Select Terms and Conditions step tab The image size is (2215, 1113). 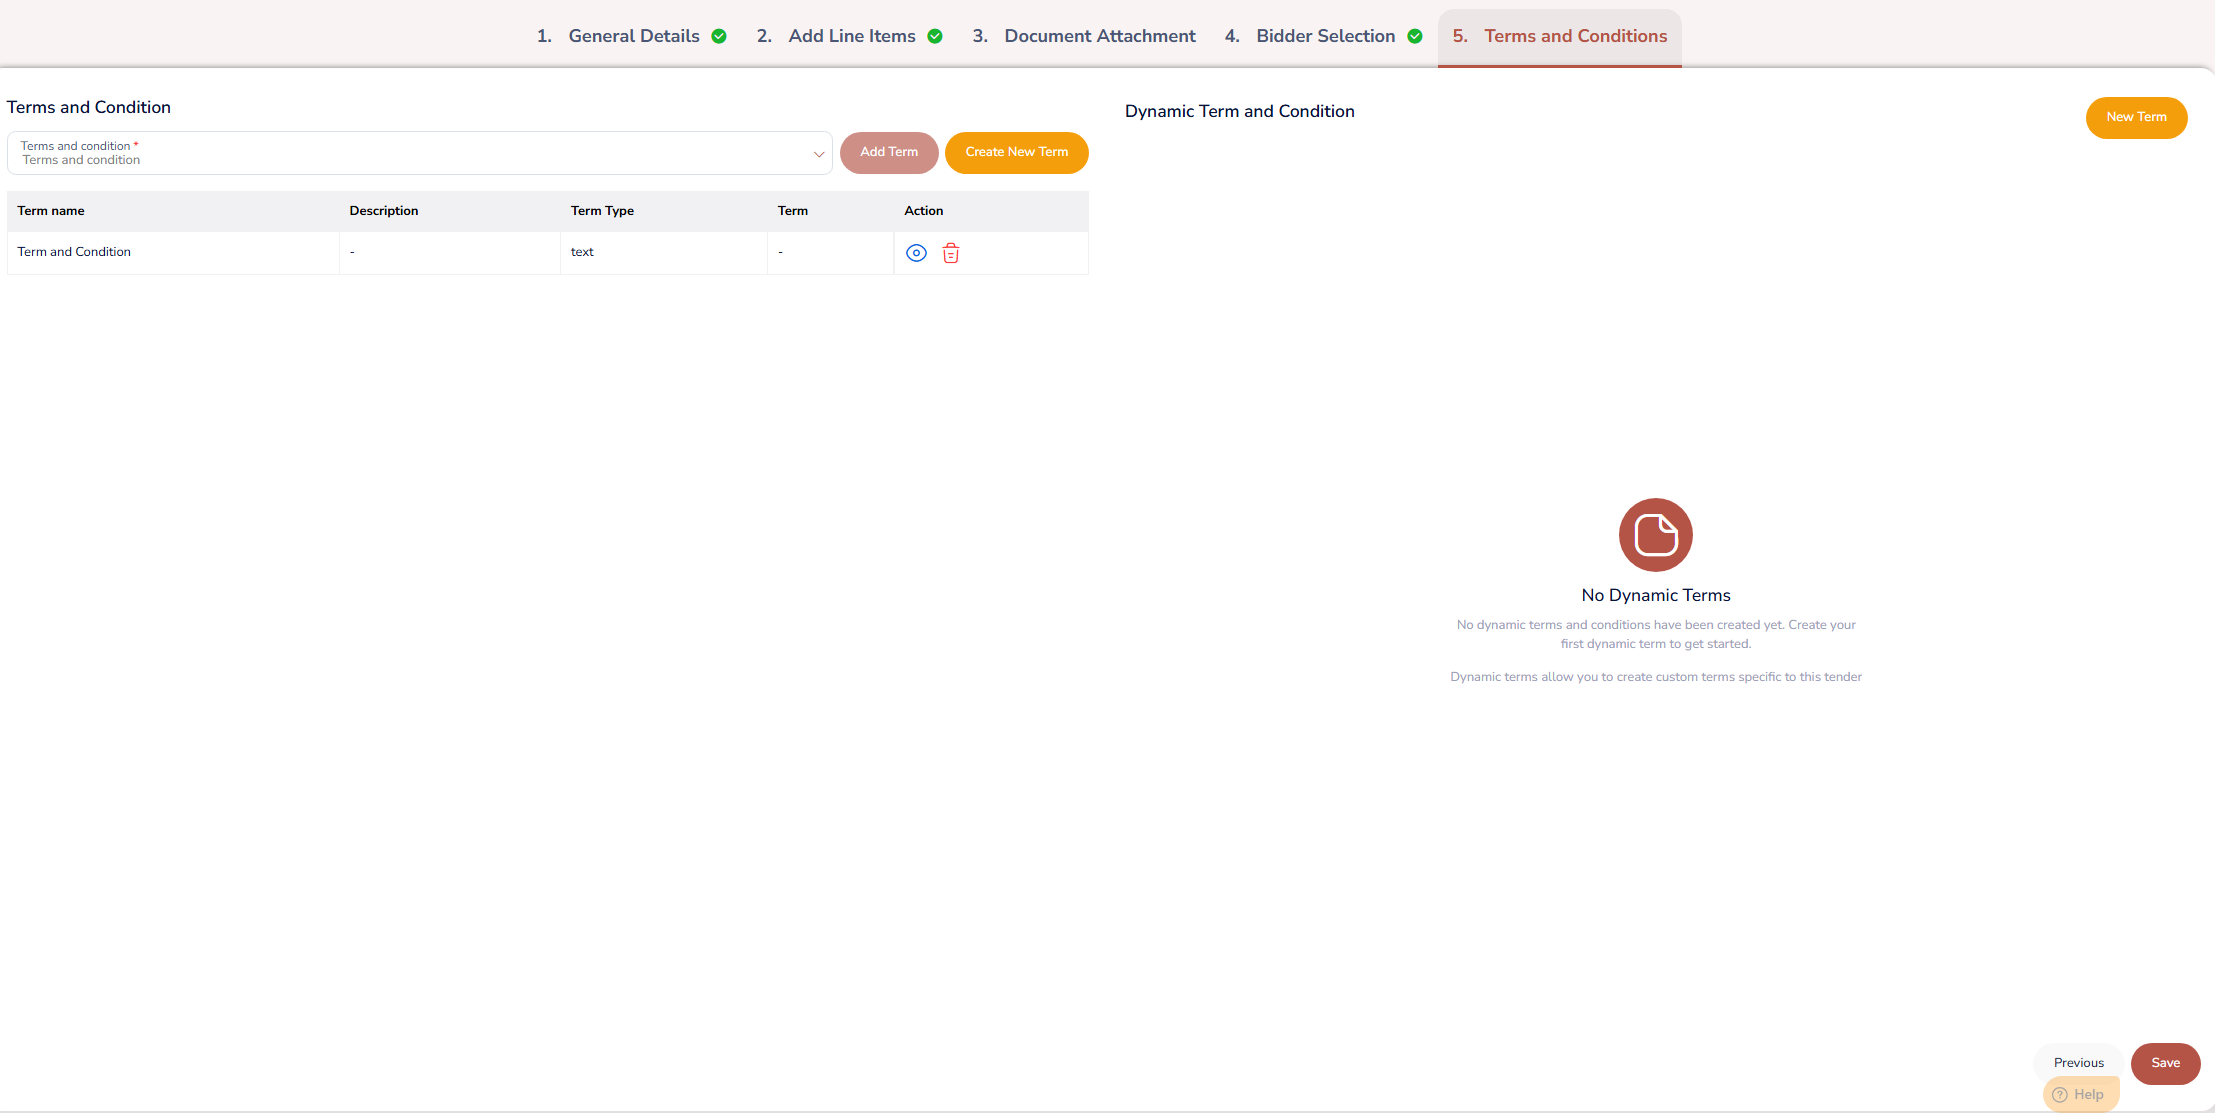click(x=1574, y=36)
